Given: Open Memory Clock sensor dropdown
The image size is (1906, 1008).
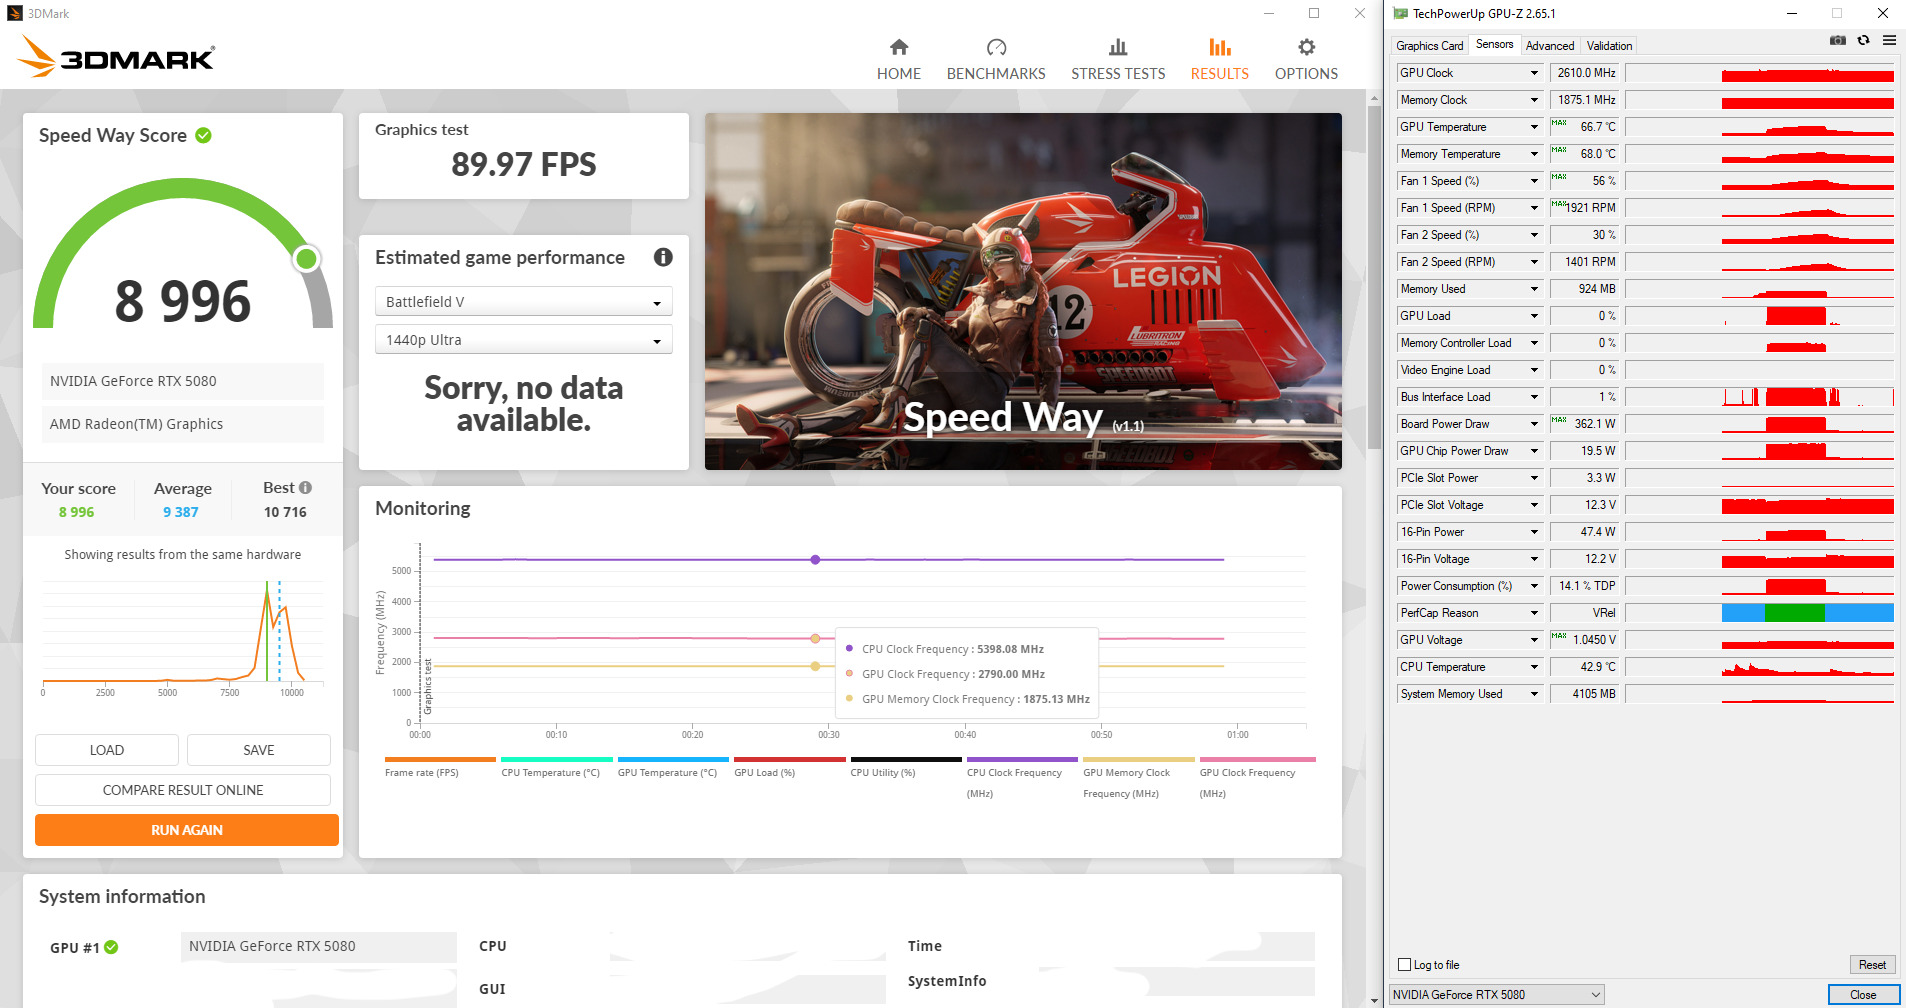Looking at the screenshot, I should tap(1534, 100).
